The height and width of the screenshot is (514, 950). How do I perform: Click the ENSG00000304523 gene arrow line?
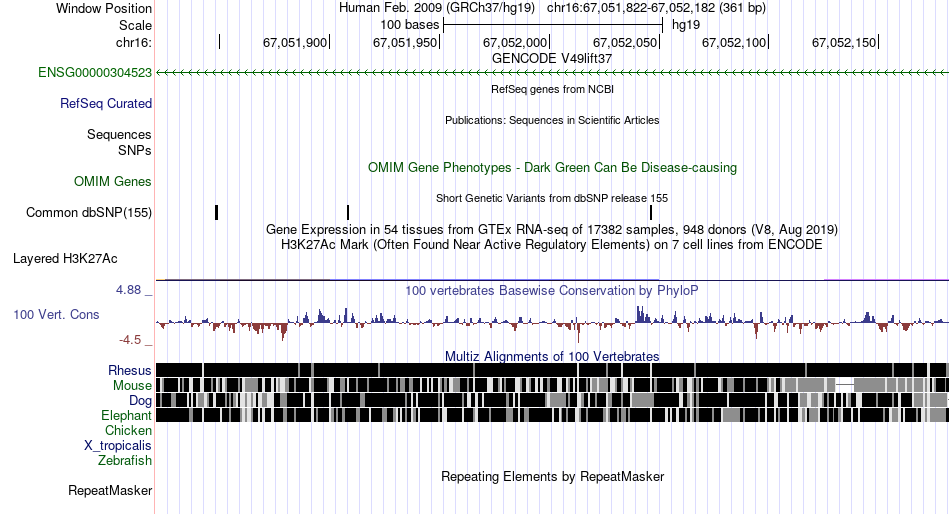pyautogui.click(x=552, y=73)
